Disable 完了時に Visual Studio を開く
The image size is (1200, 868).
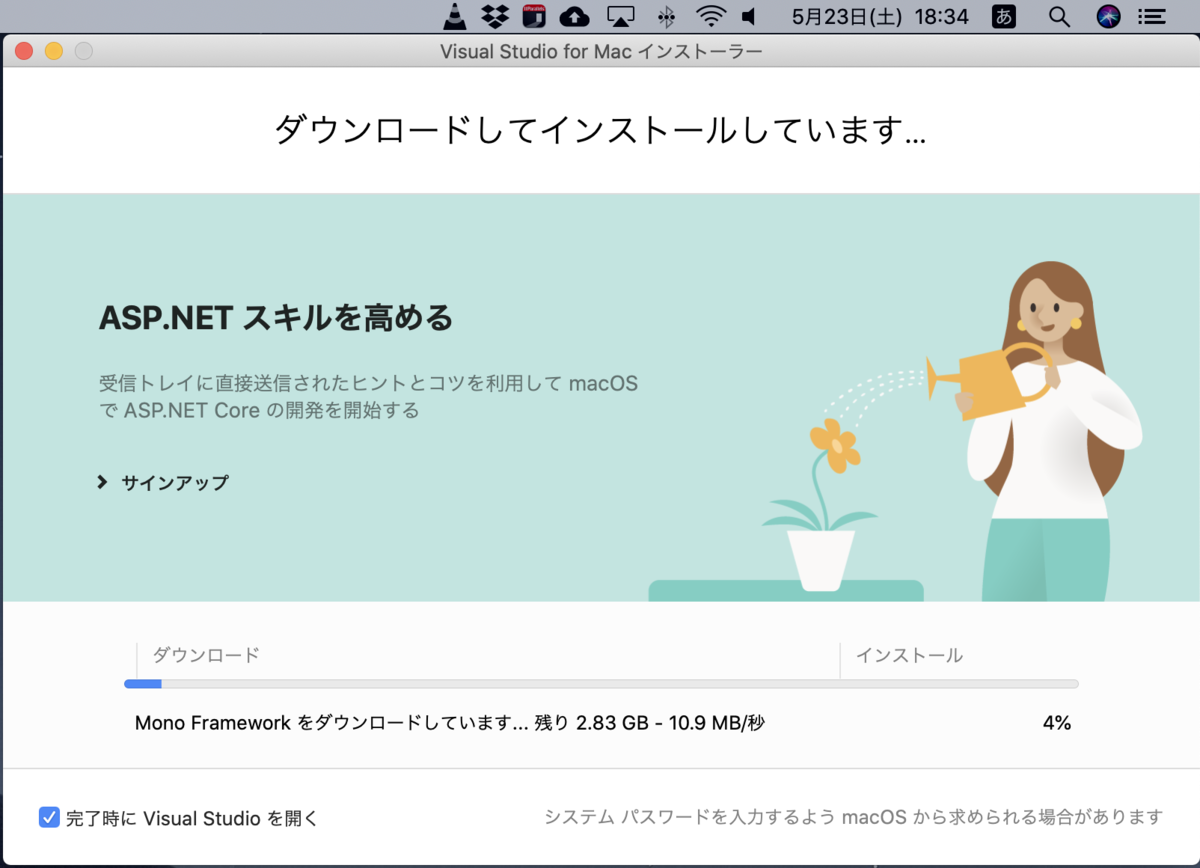(48, 817)
